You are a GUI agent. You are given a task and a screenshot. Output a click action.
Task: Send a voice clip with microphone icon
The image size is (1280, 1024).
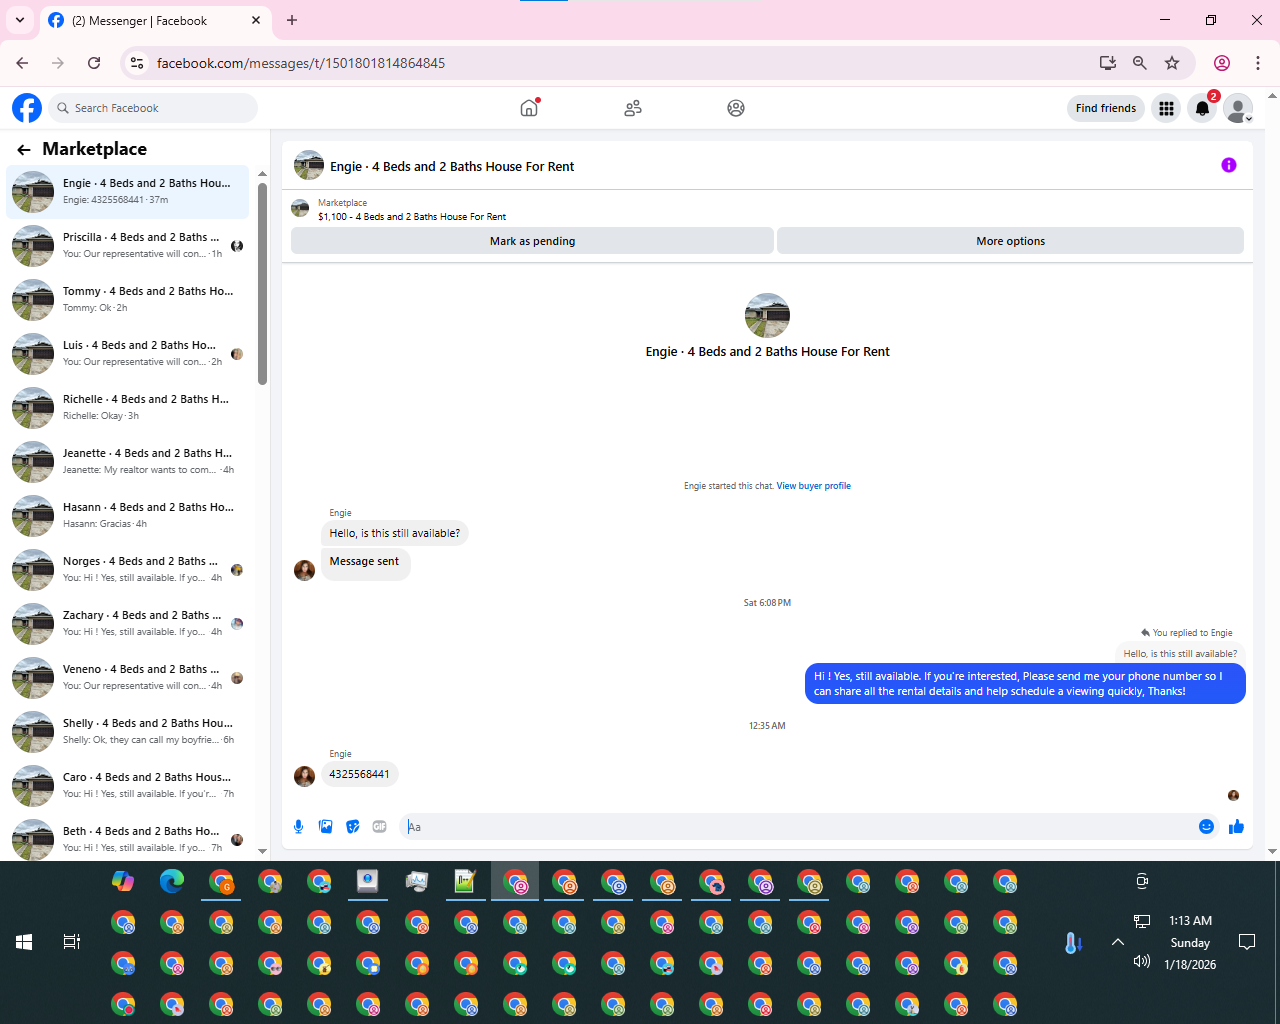298,826
